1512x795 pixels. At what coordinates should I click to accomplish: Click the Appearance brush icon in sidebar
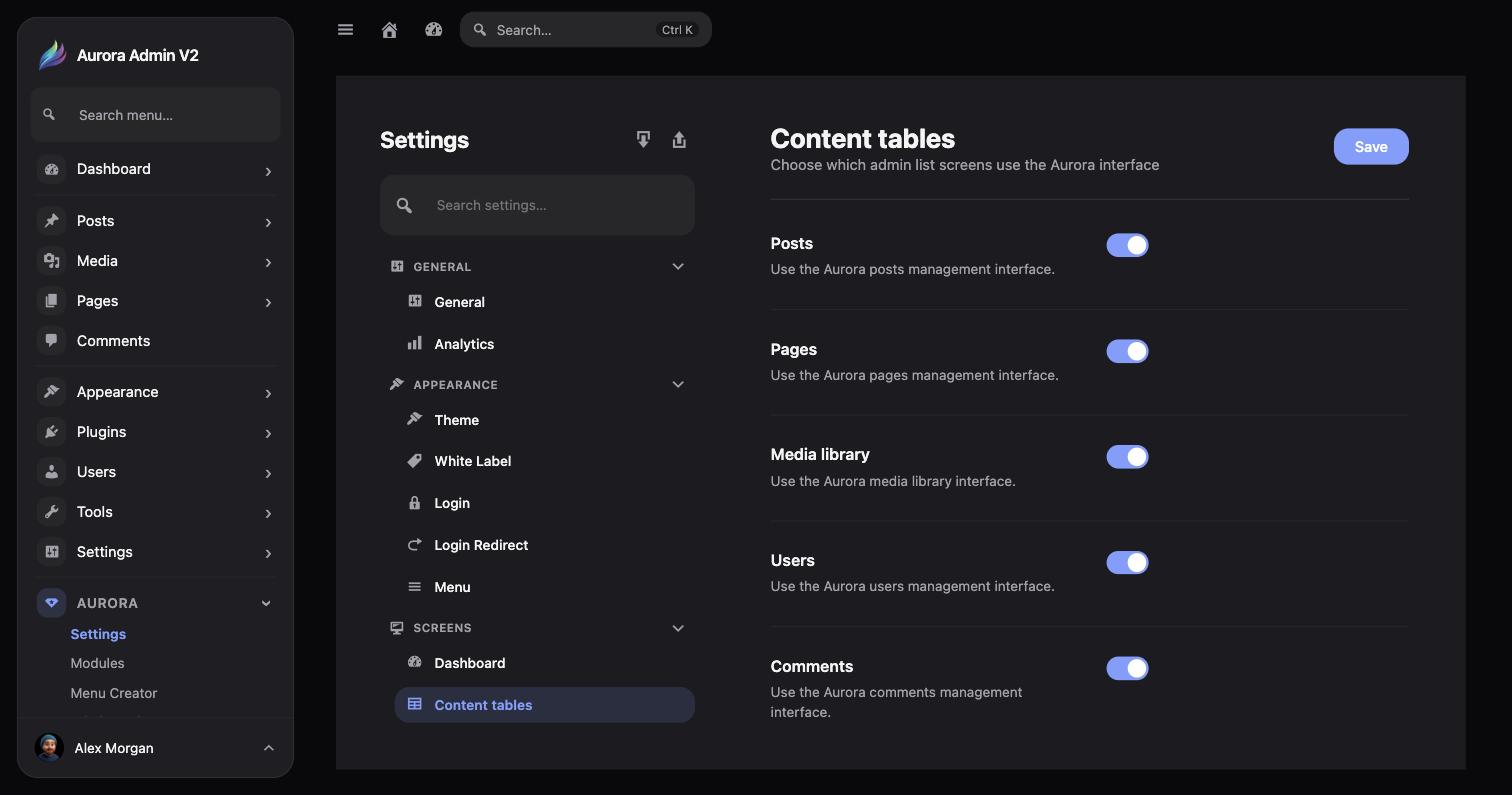(x=52, y=392)
